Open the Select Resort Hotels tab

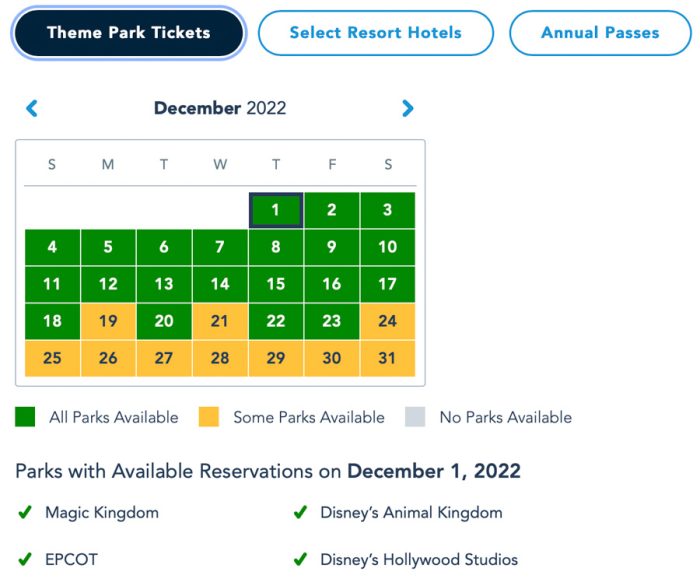pos(375,33)
